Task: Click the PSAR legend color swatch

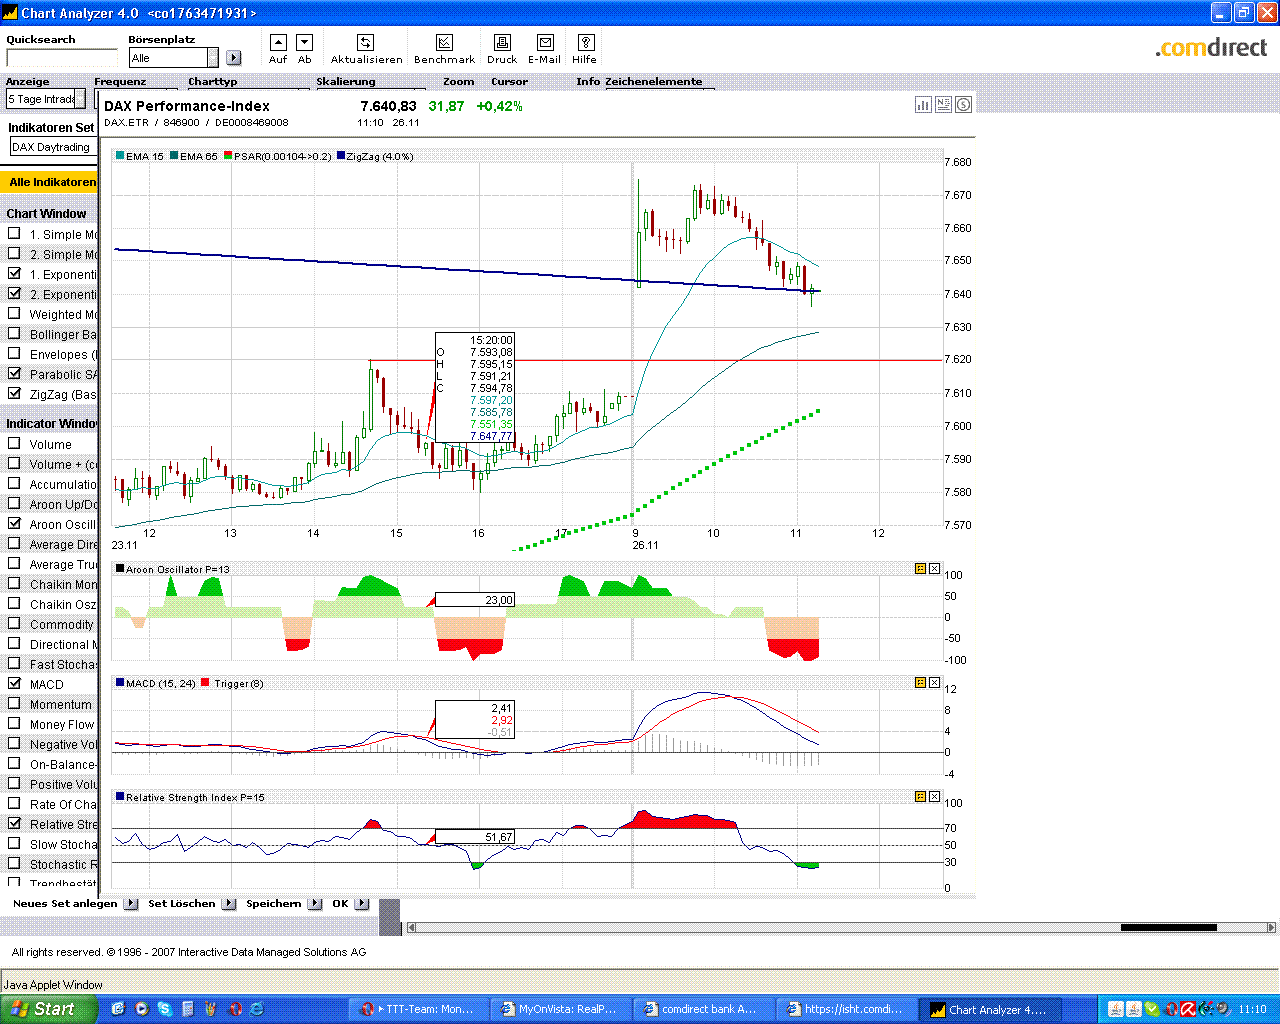Action: (228, 156)
